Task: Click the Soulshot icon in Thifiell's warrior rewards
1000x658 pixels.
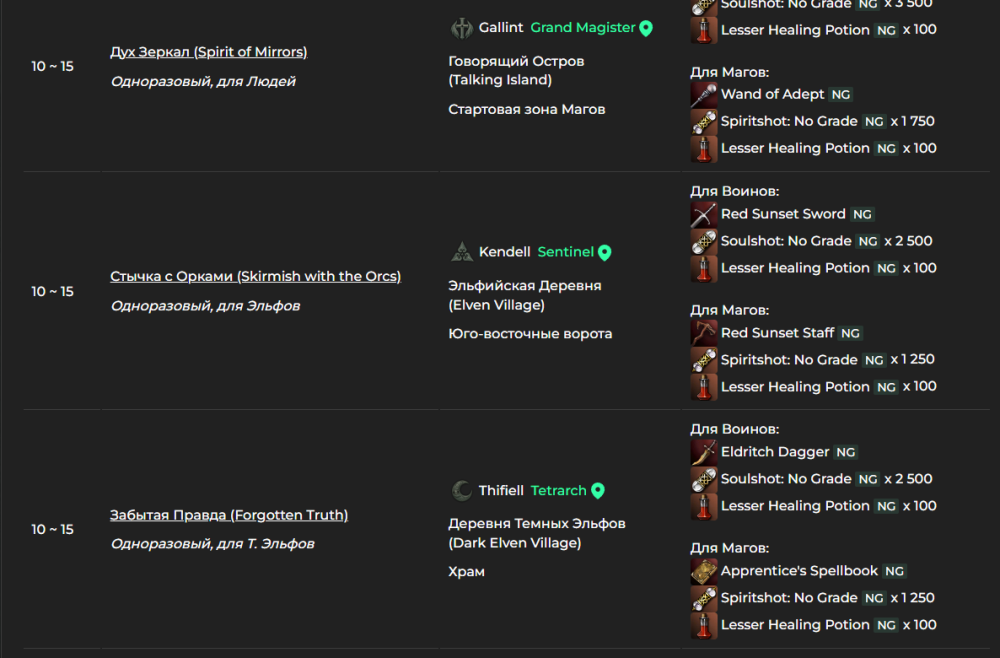Action: [x=704, y=479]
